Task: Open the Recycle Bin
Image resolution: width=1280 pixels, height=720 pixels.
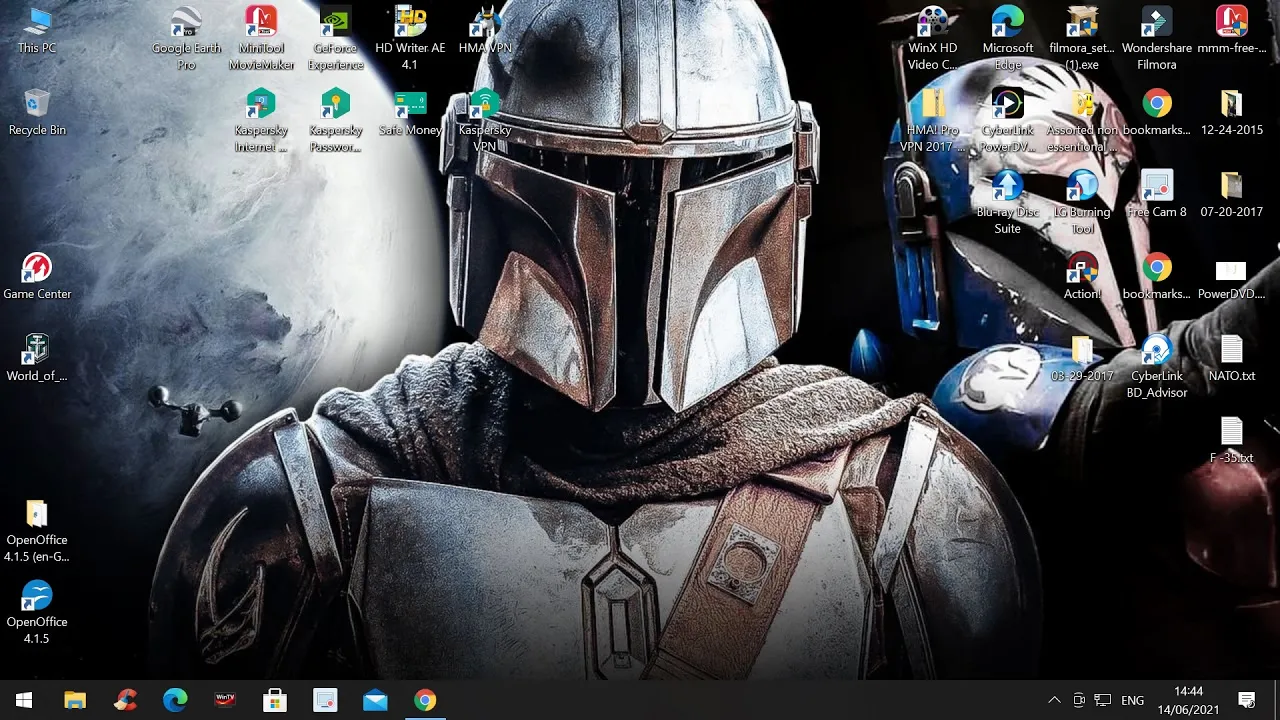Action: coord(37,112)
